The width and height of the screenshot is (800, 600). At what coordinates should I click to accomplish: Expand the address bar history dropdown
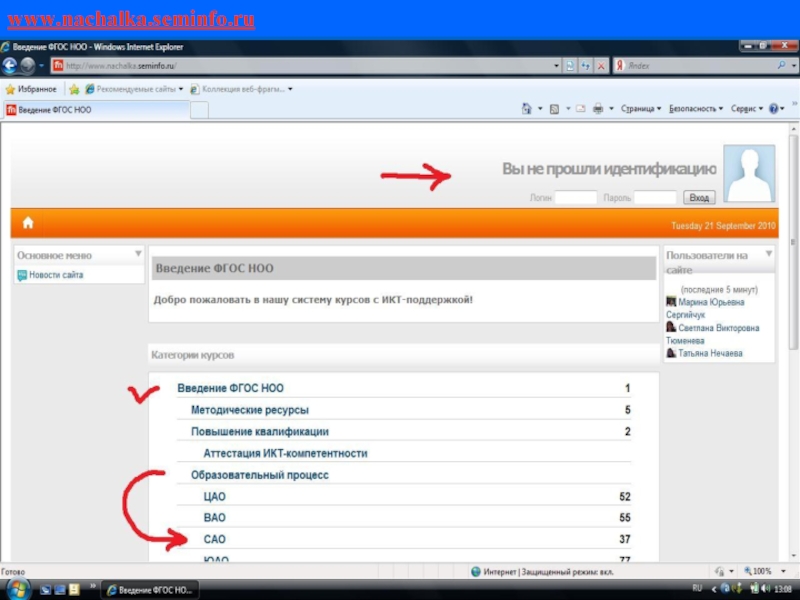(556, 66)
